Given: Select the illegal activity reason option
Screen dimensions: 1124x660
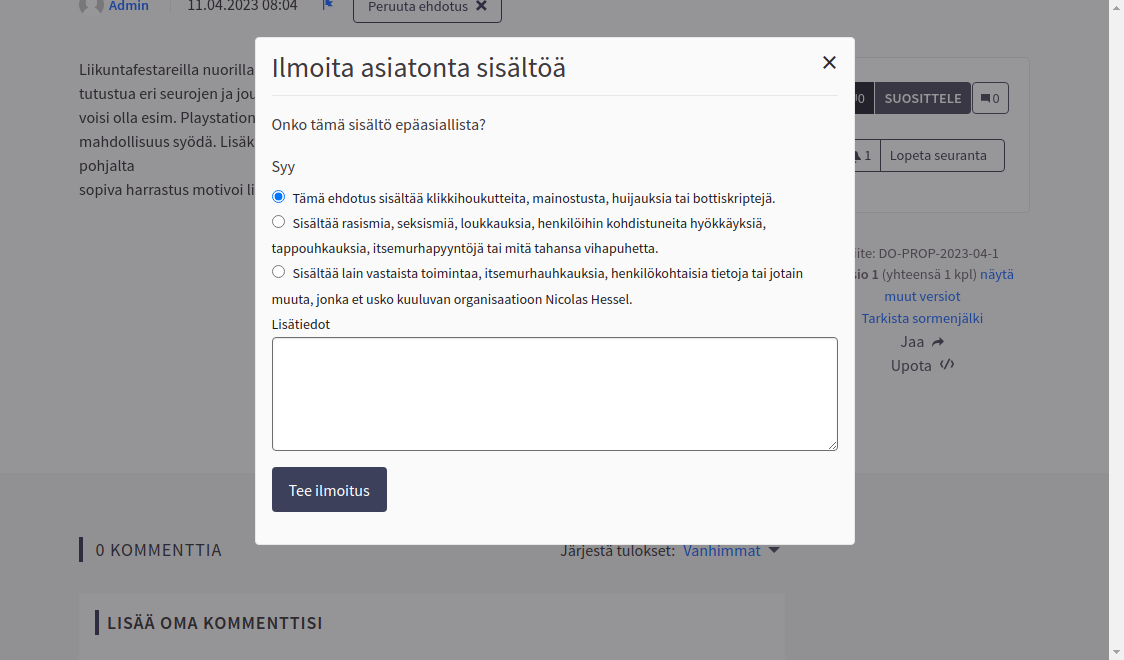Looking at the screenshot, I should pos(279,271).
